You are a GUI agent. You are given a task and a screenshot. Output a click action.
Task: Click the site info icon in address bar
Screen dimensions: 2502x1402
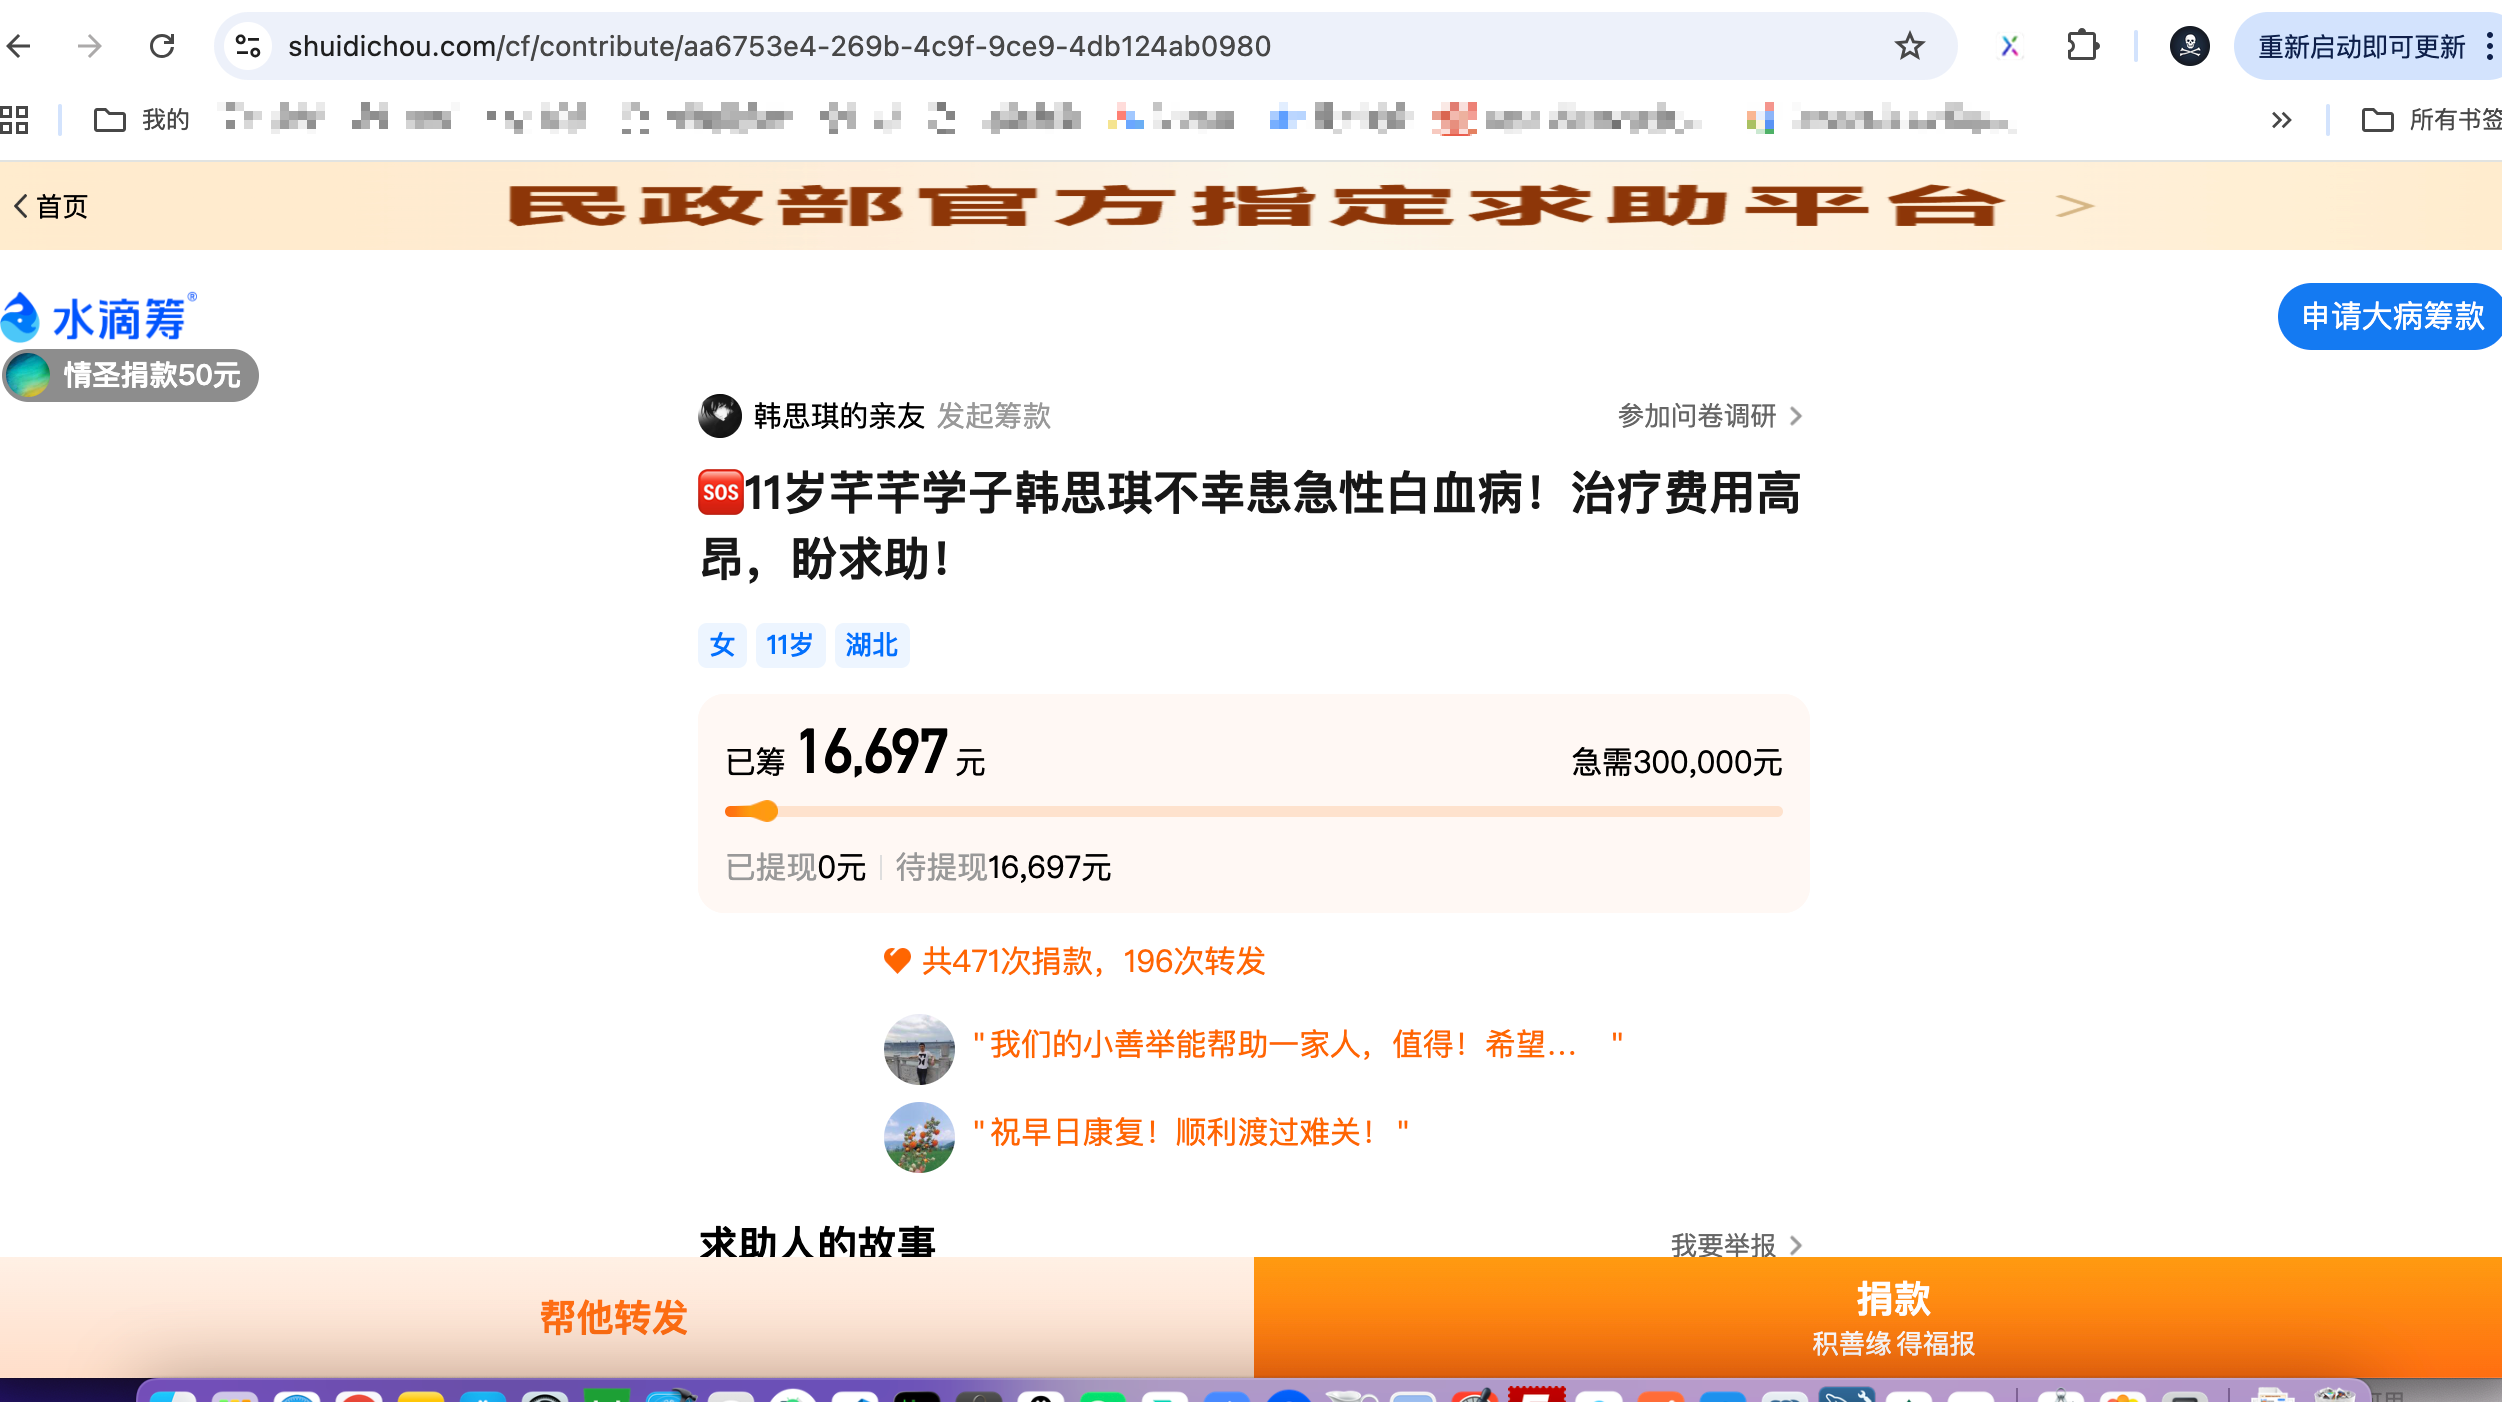pyautogui.click(x=247, y=46)
